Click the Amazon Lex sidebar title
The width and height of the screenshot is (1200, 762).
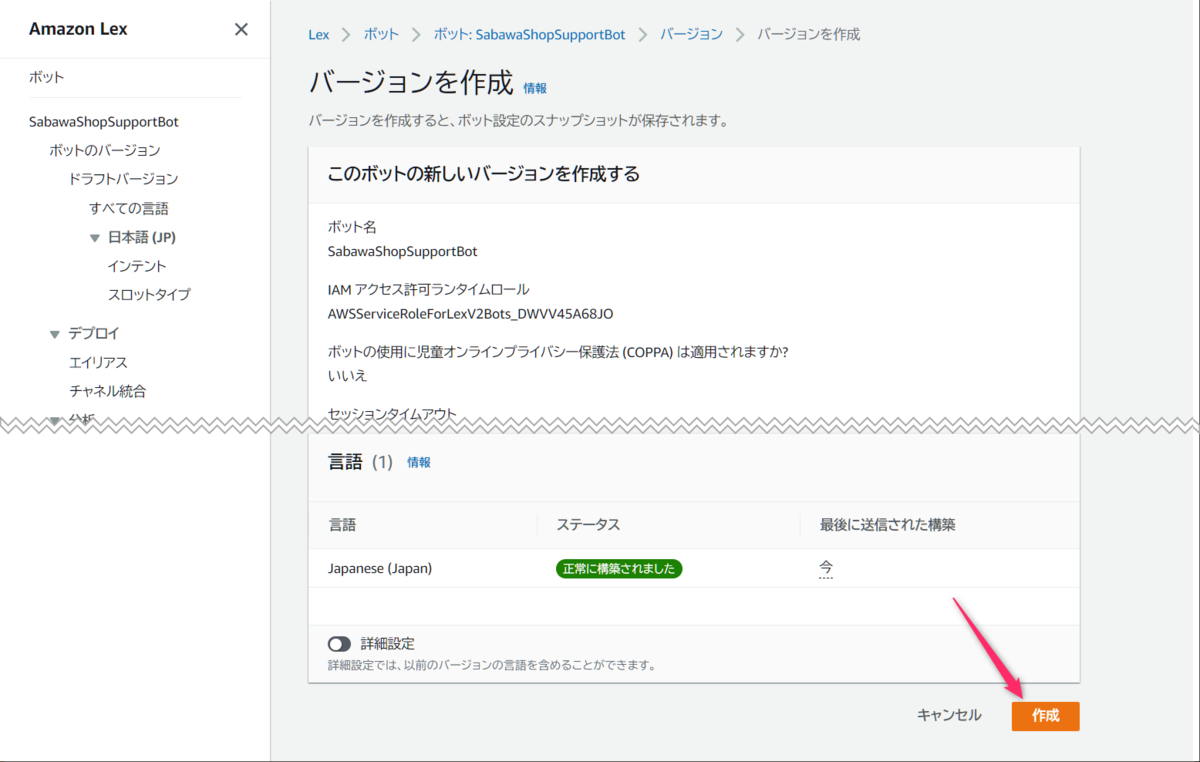click(x=78, y=29)
